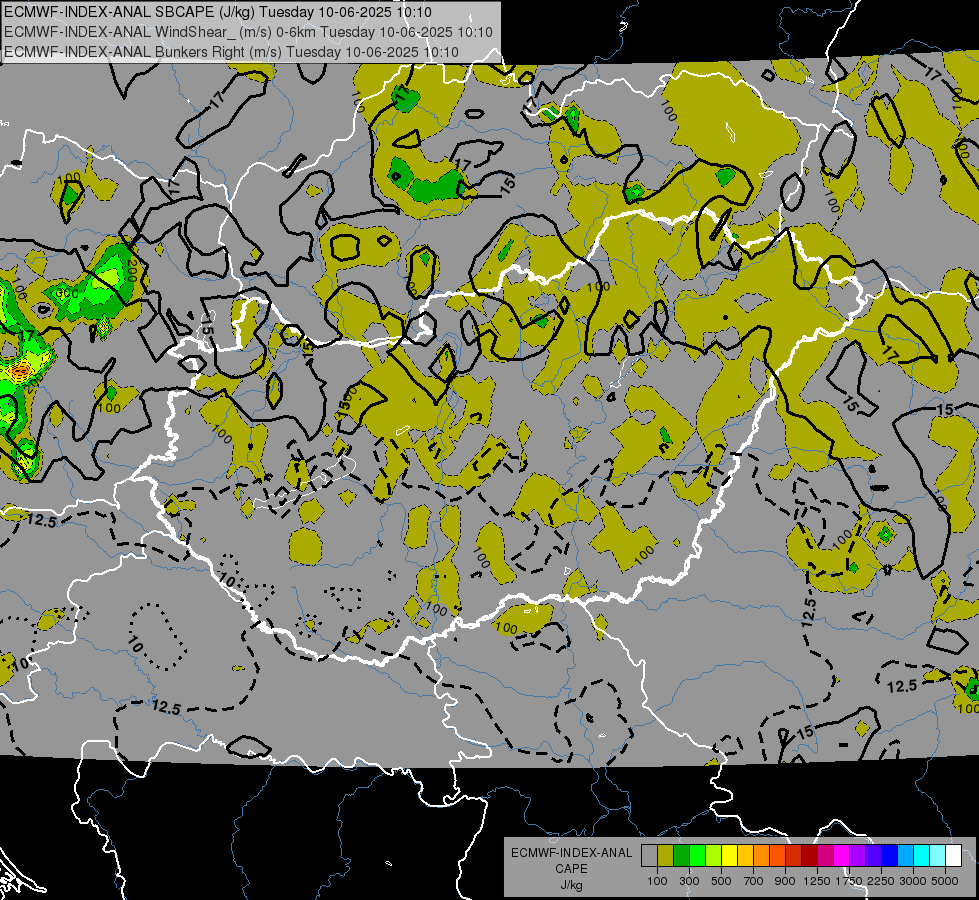Click the 1750 tick label under legend

click(x=849, y=881)
